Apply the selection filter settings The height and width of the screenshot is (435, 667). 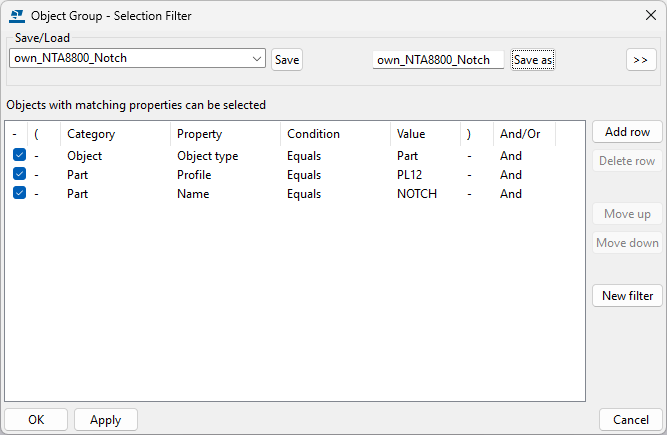[106, 420]
